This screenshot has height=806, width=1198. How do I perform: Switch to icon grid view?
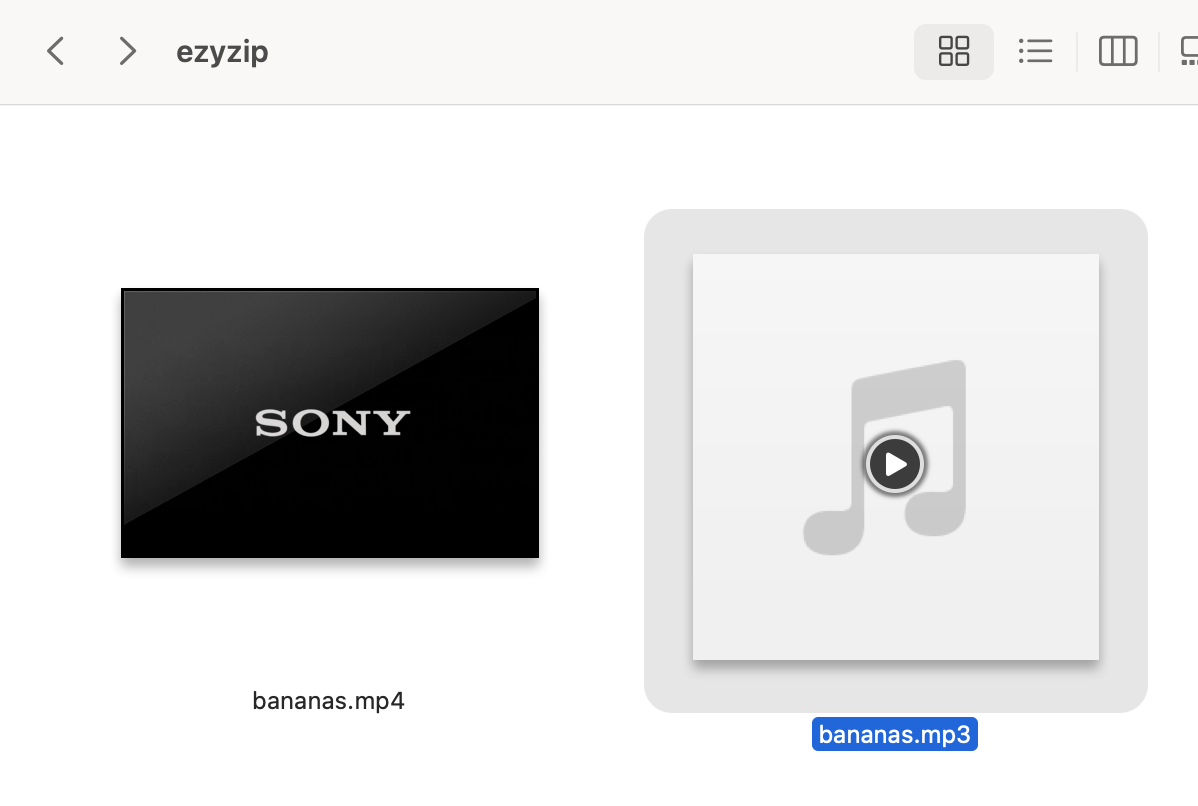click(954, 52)
